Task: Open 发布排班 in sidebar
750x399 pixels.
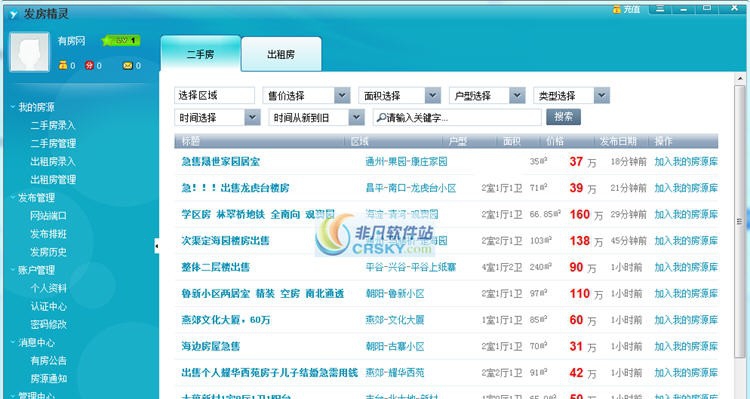Action: [48, 234]
